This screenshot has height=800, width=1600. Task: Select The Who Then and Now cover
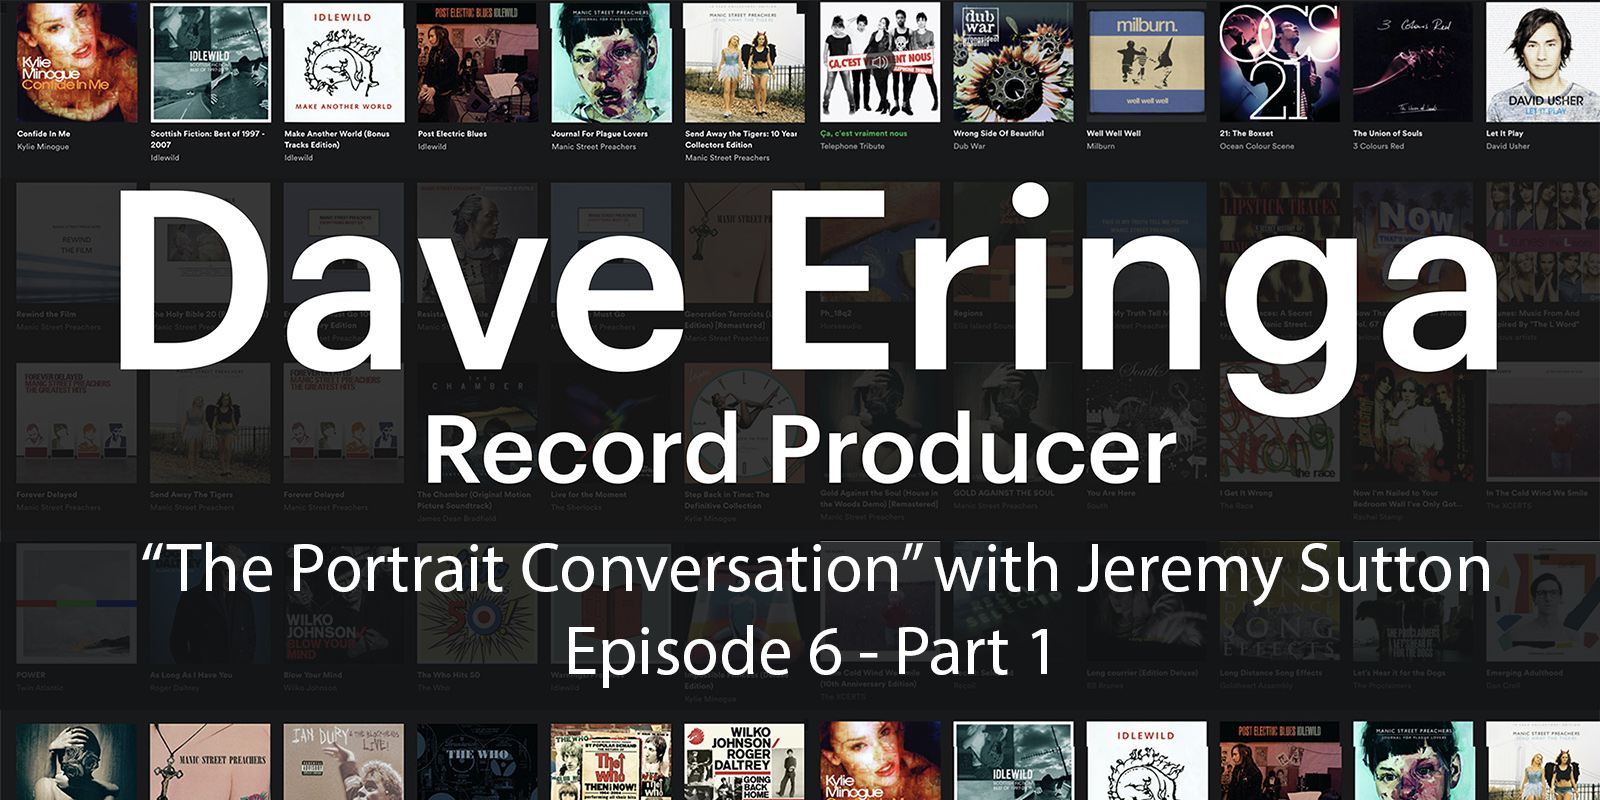611,762
